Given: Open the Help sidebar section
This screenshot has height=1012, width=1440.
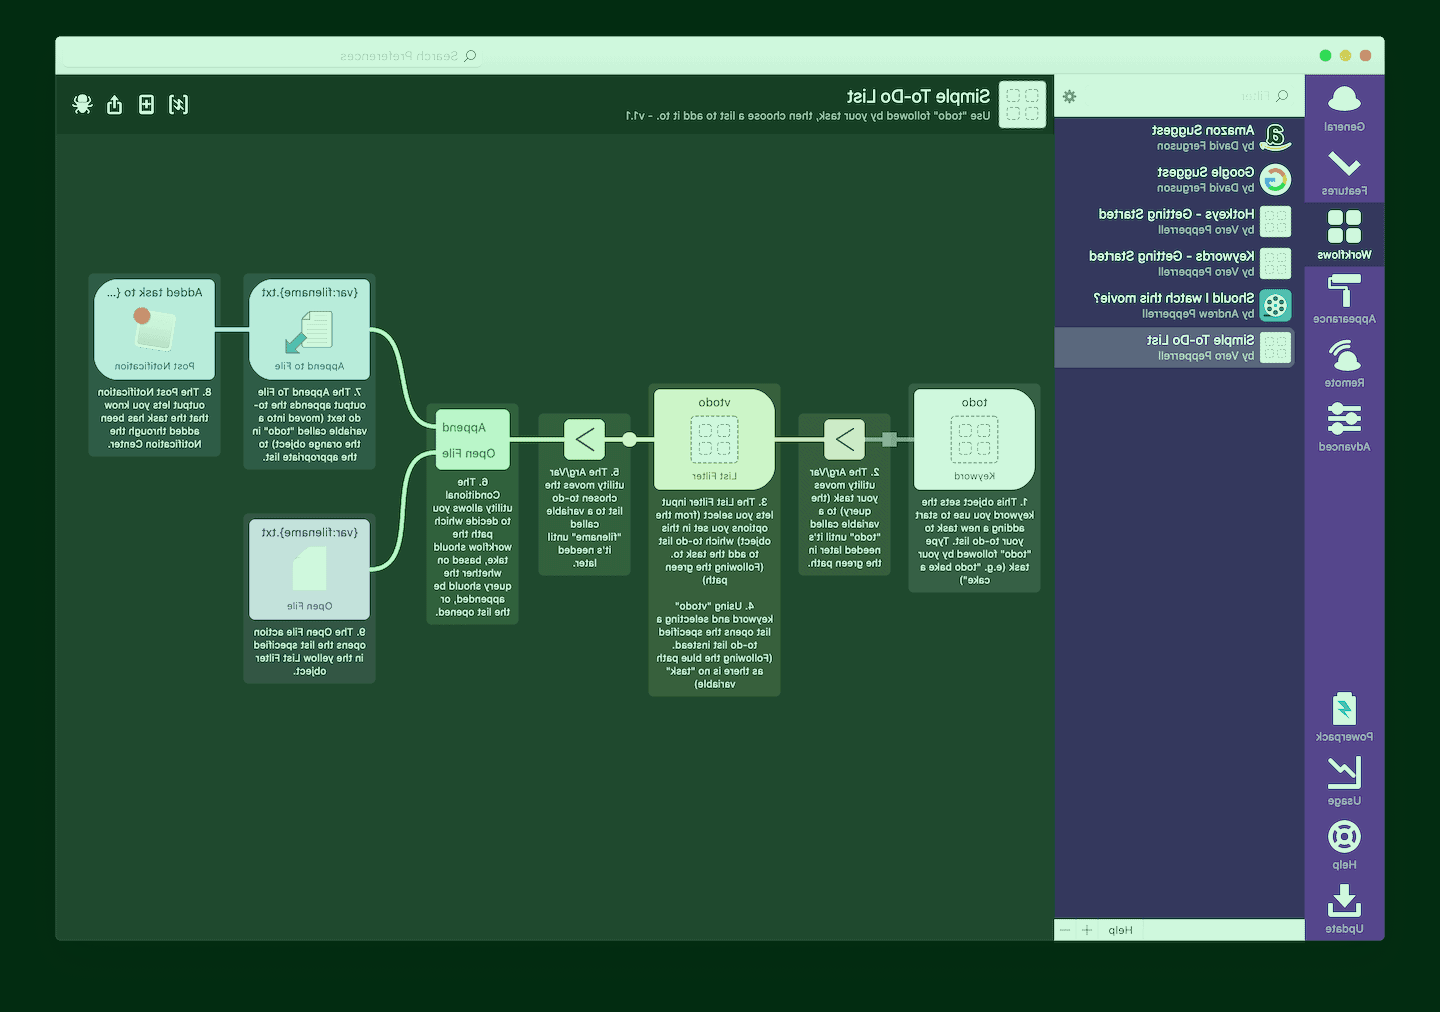Looking at the screenshot, I should [1344, 845].
